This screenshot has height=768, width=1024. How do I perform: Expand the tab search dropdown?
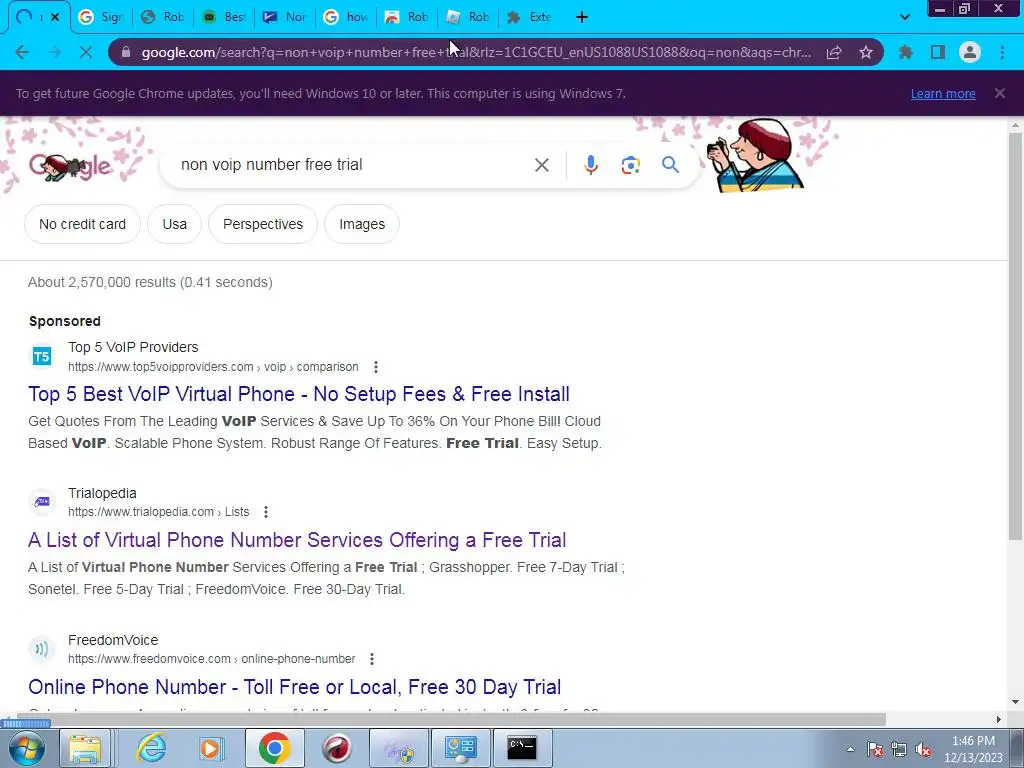(x=904, y=17)
